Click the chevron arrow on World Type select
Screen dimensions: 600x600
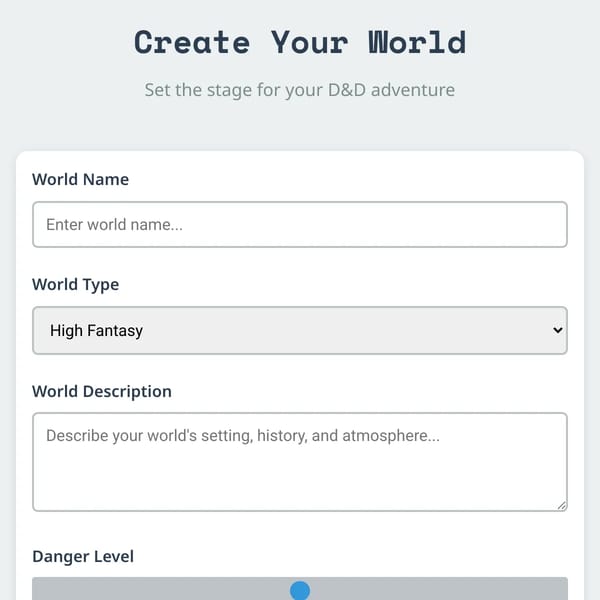(558, 330)
